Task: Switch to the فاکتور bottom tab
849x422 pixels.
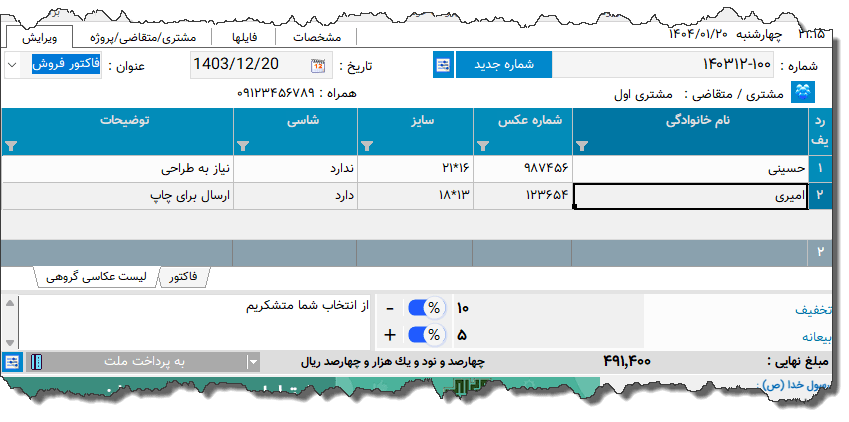Action: 182,277
